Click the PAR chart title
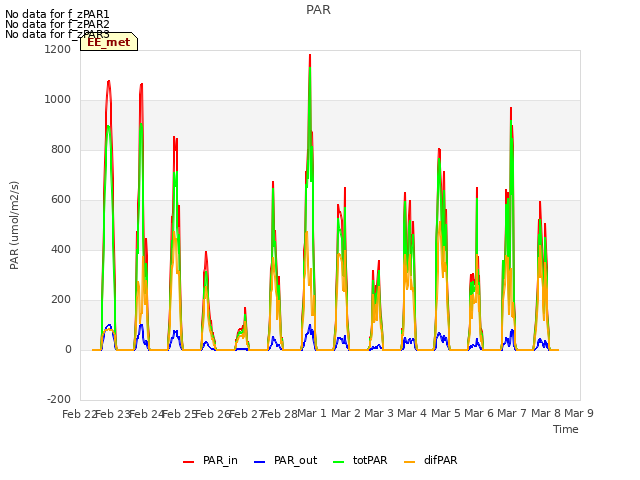 click(x=318, y=10)
